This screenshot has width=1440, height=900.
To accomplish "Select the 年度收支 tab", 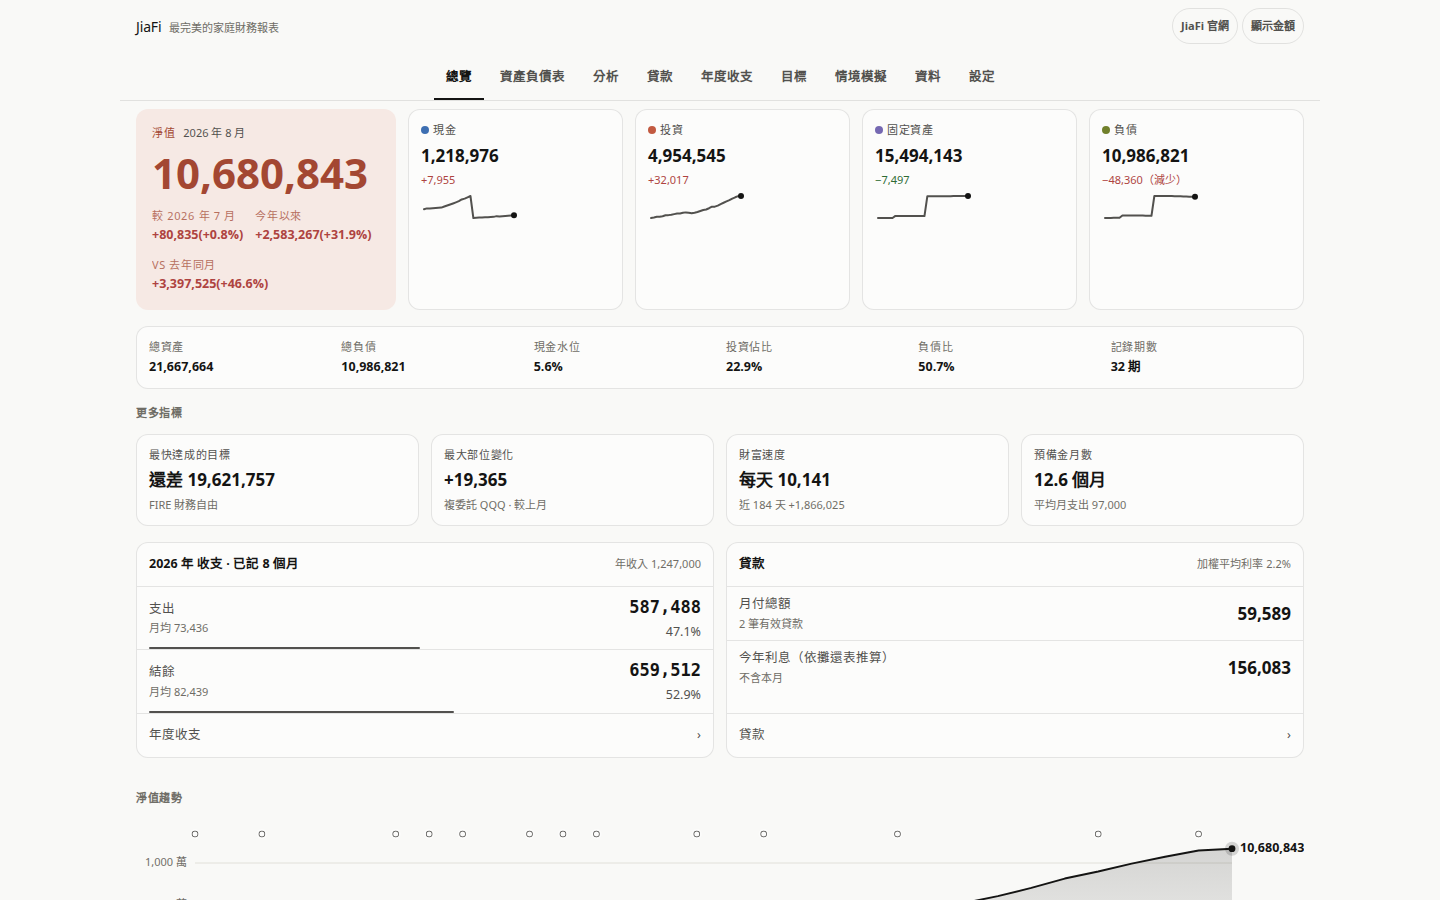I will tap(727, 76).
